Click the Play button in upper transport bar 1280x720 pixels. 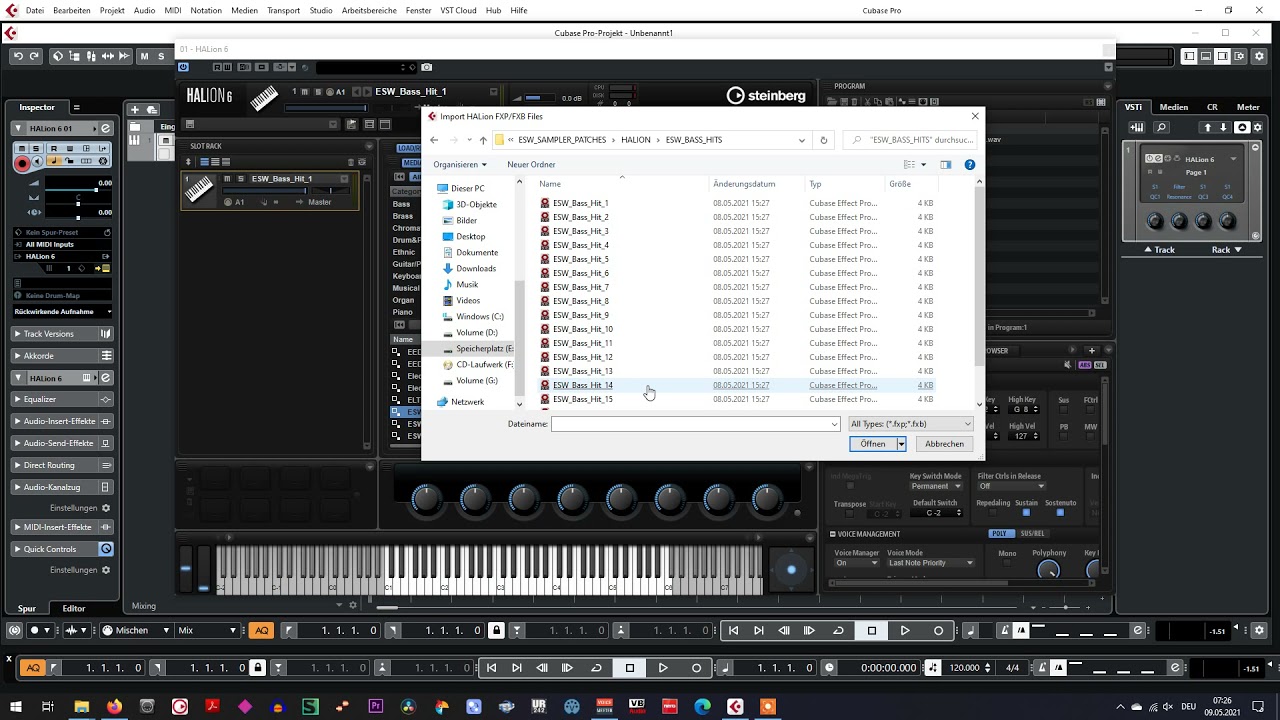point(905,630)
